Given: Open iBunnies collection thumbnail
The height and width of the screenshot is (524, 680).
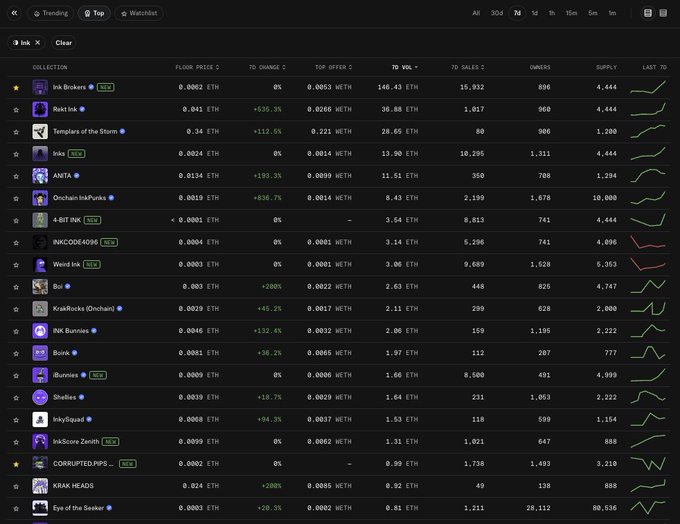Looking at the screenshot, I should pos(40,375).
